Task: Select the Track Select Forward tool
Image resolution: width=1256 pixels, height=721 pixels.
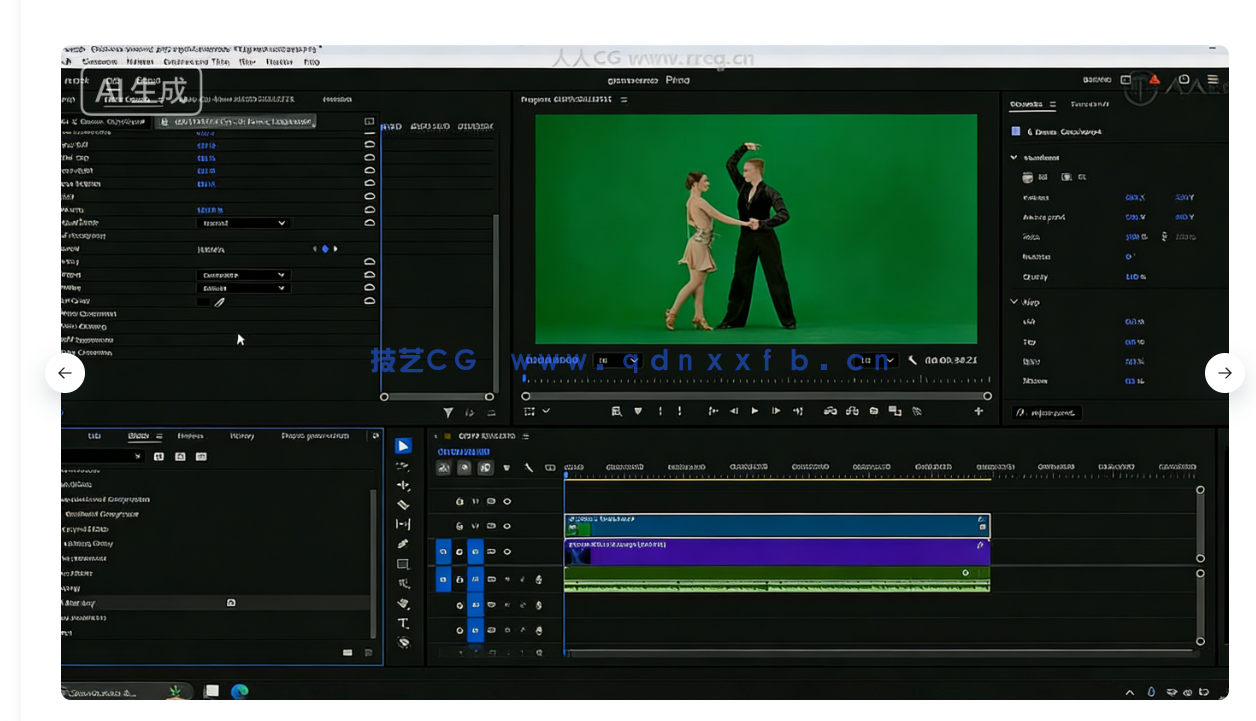Action: tap(403, 466)
